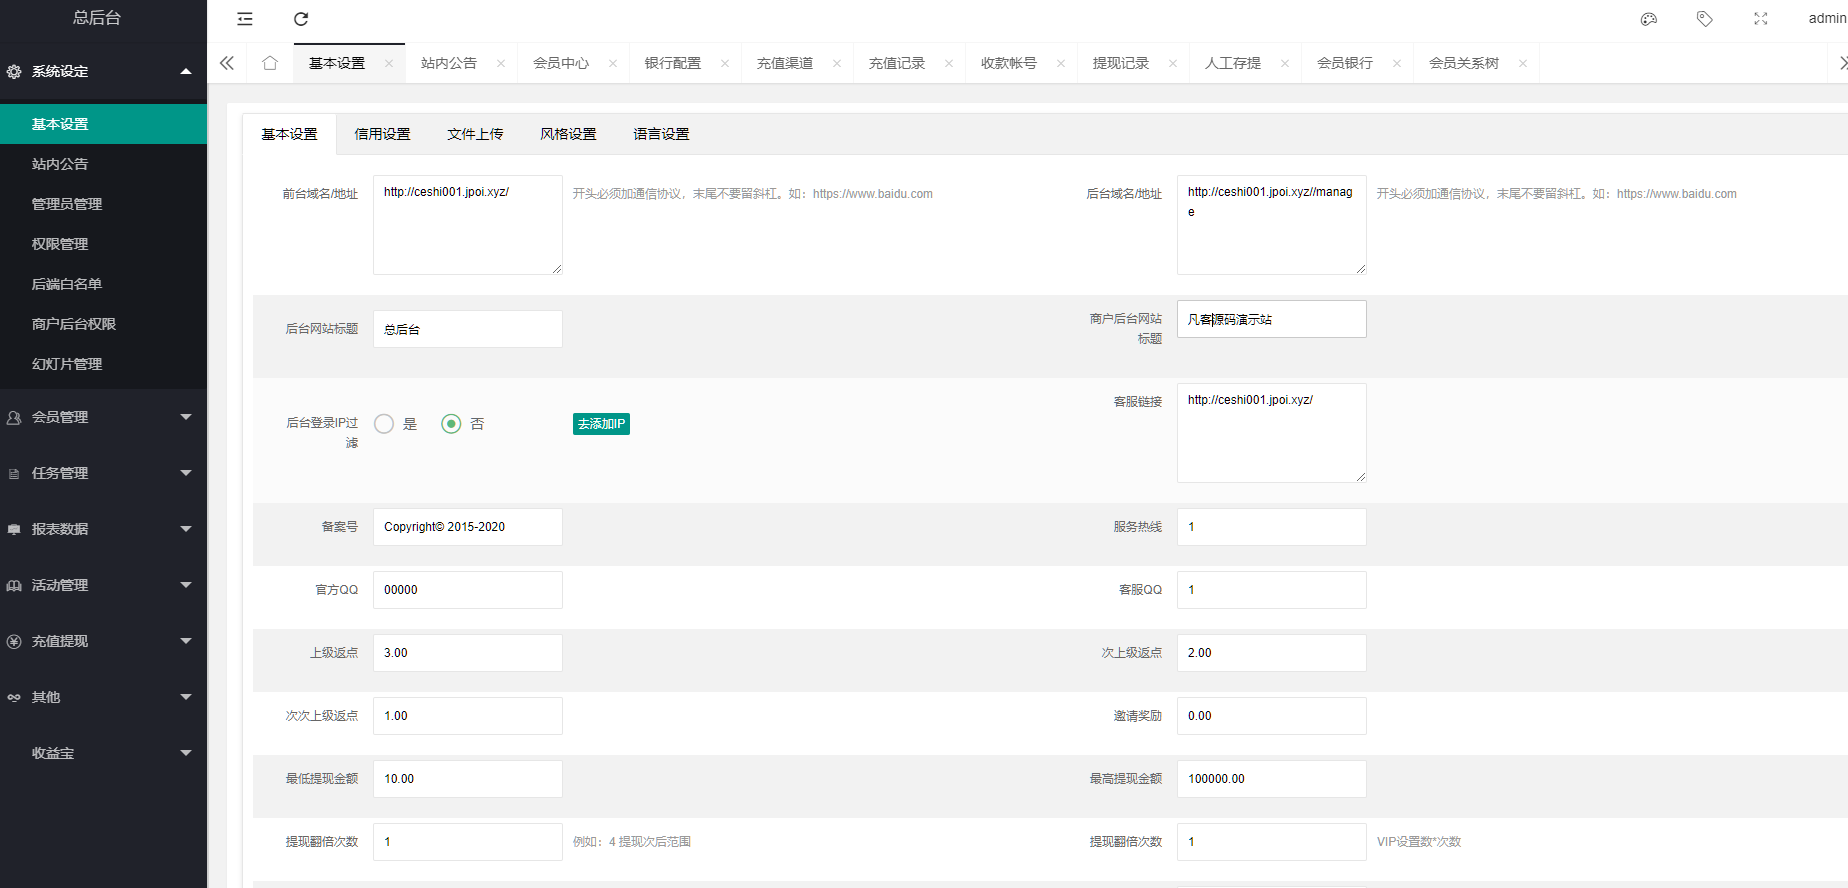Switch to the 文件上传 tab
Screen dimensions: 1848x888
475,134
